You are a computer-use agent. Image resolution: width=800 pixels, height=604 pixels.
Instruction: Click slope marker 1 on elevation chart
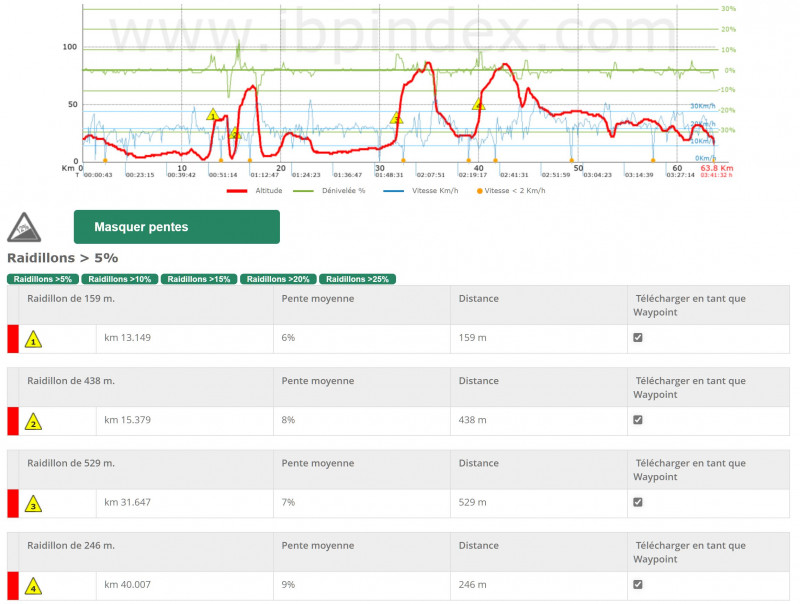tap(212, 115)
